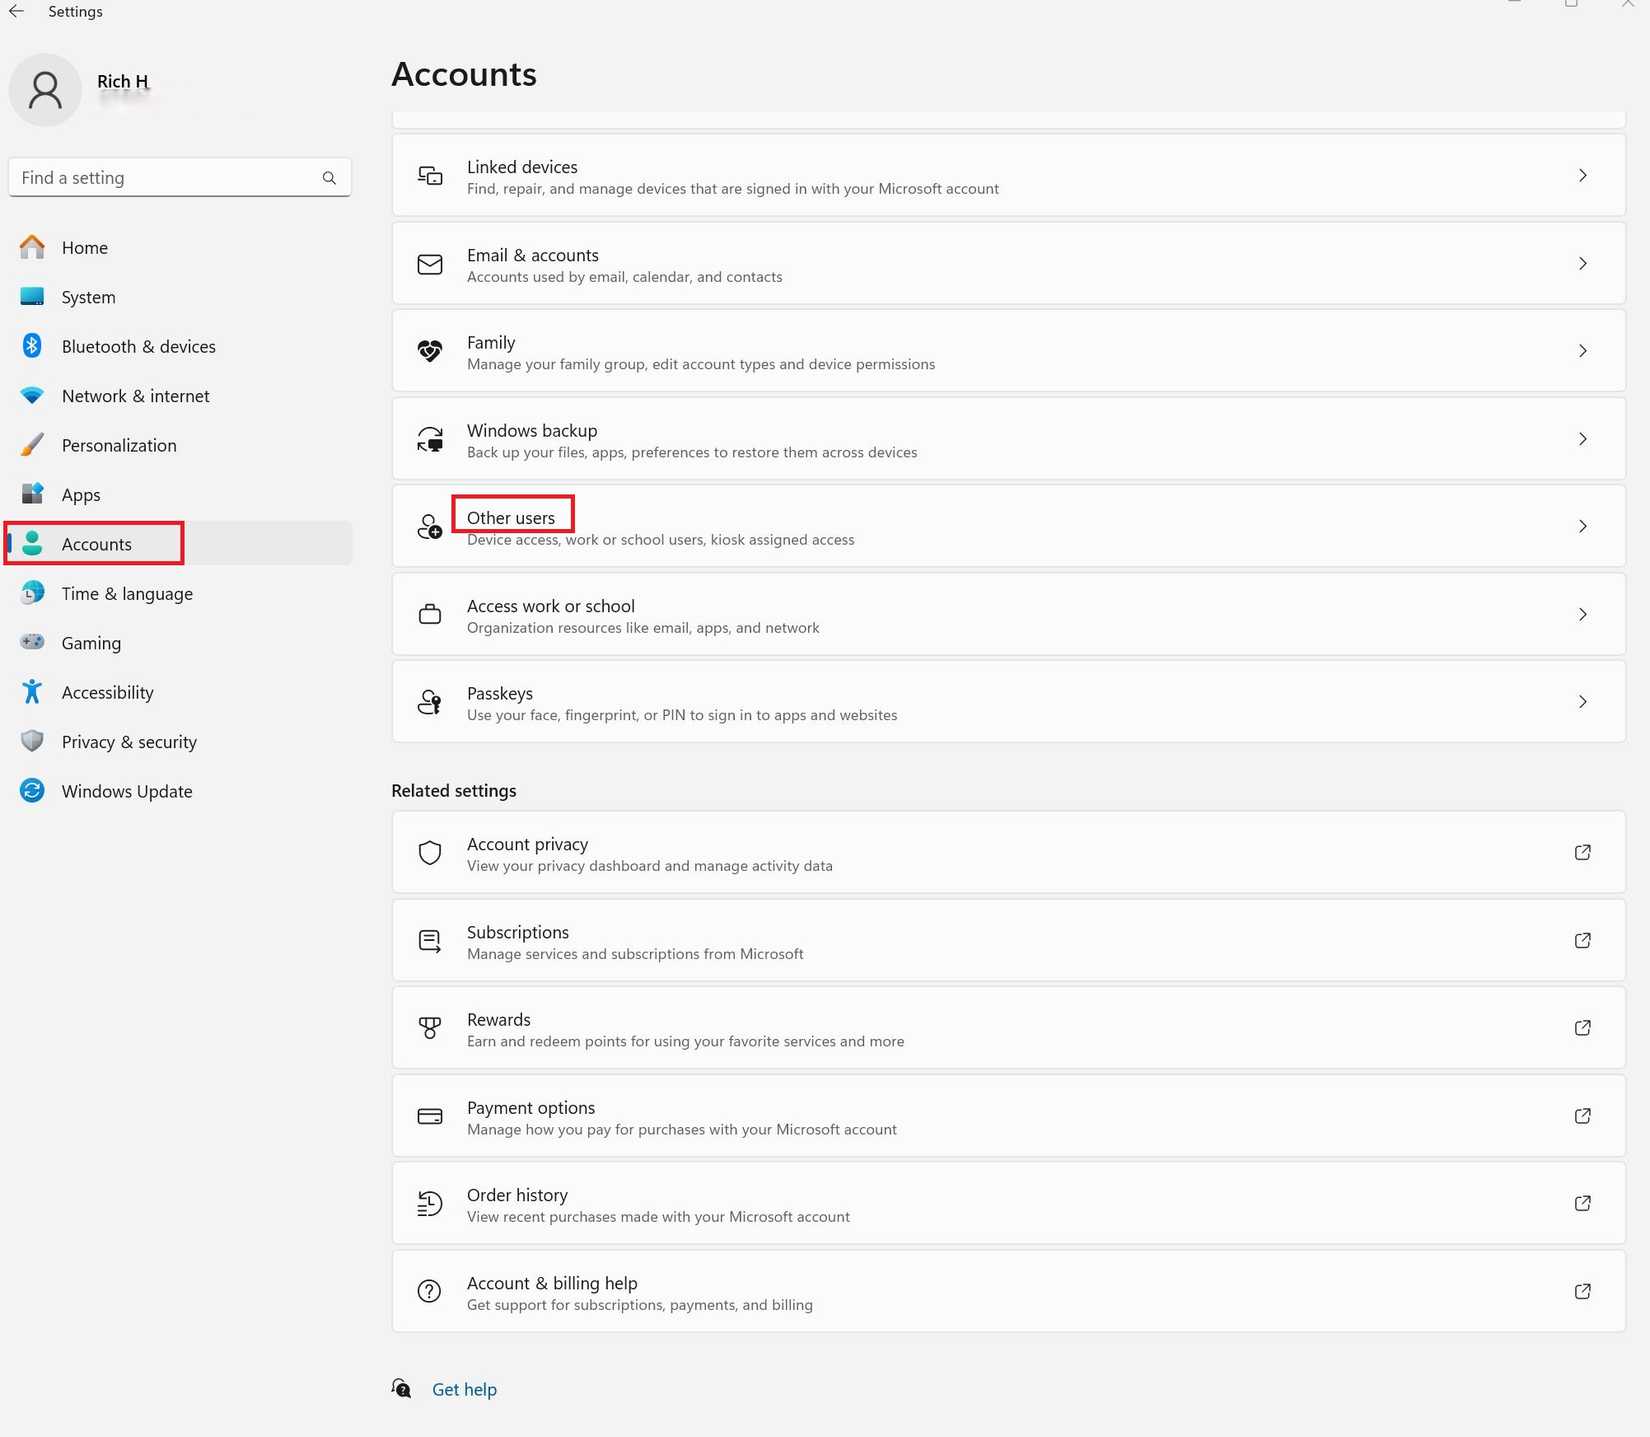The image size is (1650, 1437).
Task: Click the Account privacy shield icon
Action: click(430, 853)
